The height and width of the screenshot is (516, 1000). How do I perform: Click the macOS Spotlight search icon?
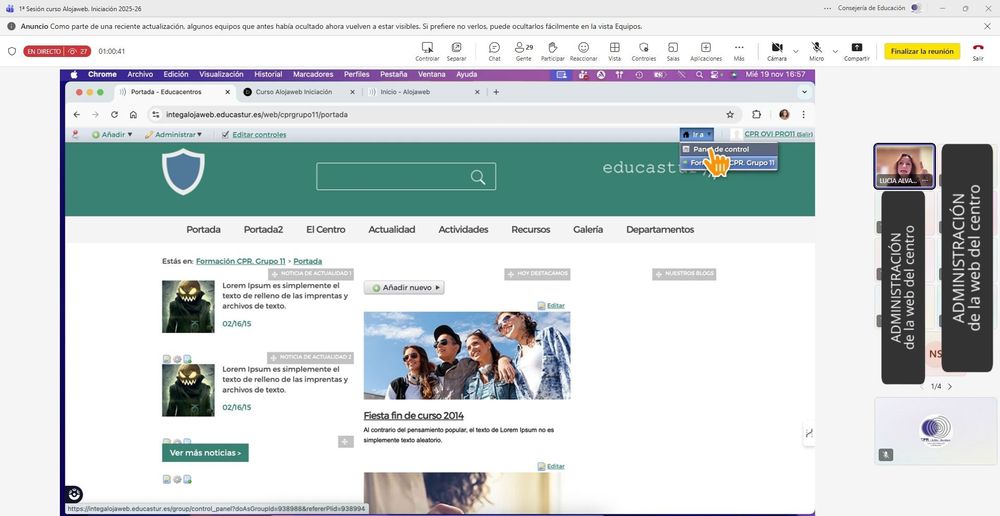point(699,75)
